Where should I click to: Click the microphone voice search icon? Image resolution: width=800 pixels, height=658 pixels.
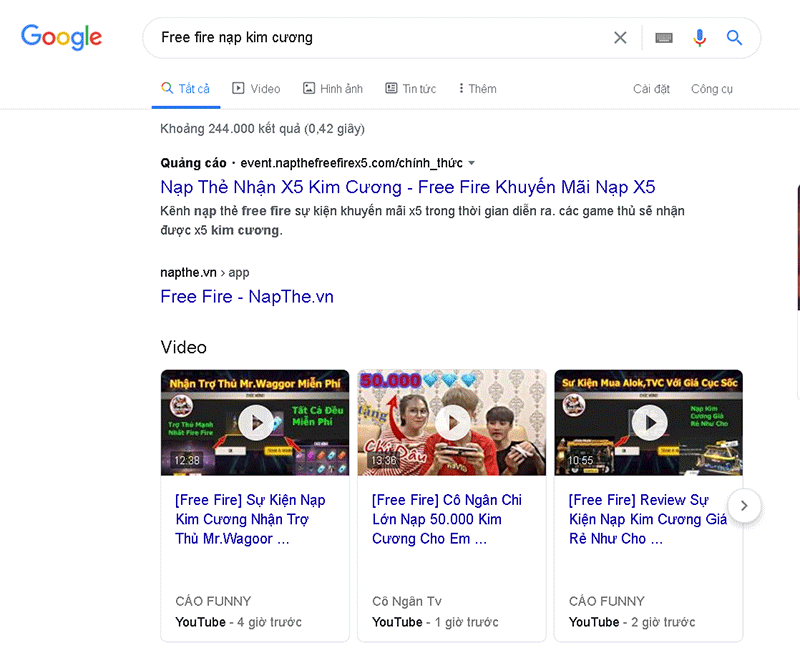coord(699,37)
